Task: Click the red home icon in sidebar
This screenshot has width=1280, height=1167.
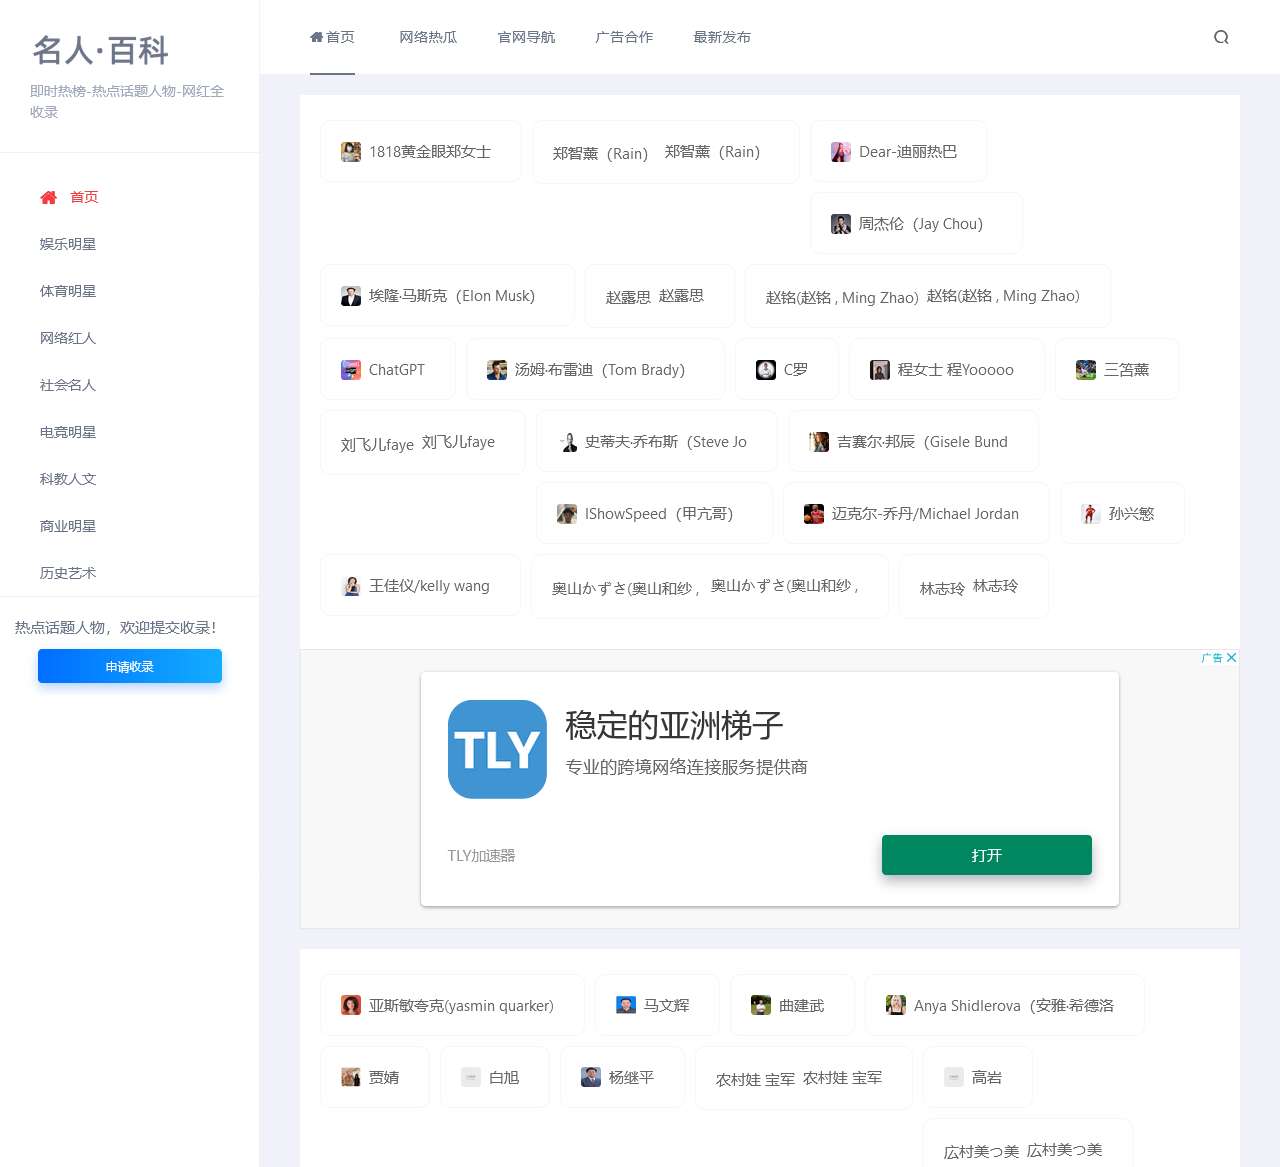Action: coord(48,197)
